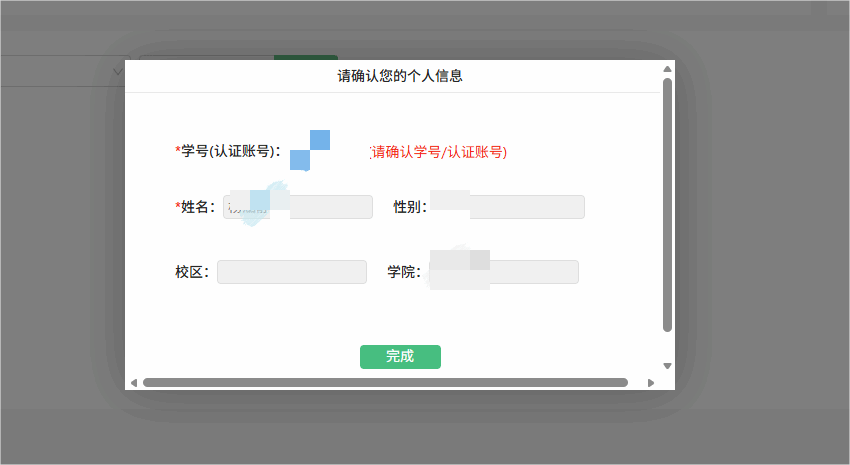Click the 学号(认证账号) label
This screenshot has width=850, height=465.
click(x=228, y=151)
